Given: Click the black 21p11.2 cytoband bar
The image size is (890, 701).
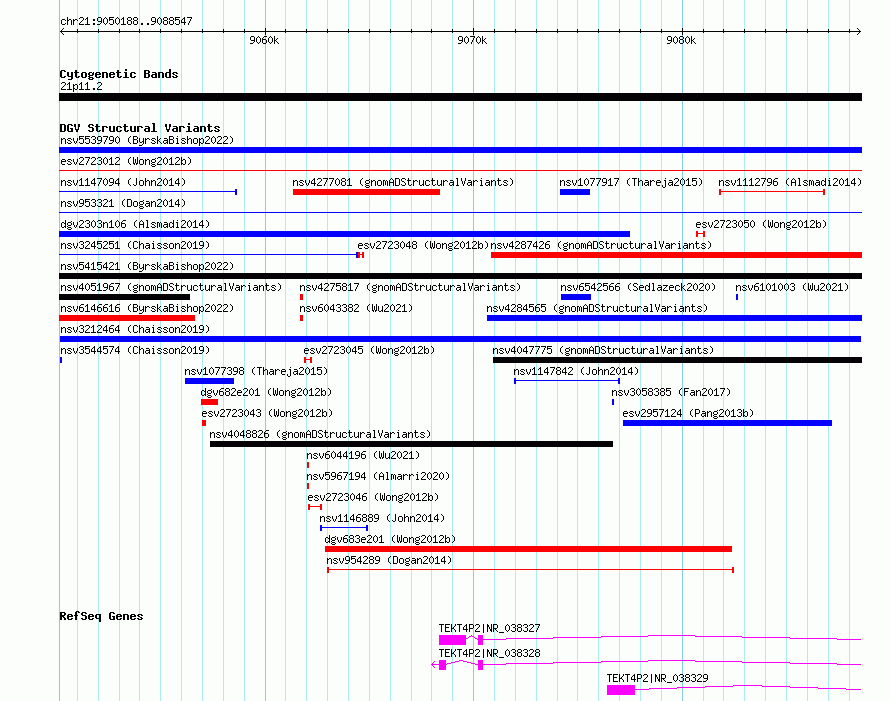Looking at the screenshot, I should (x=460, y=97).
